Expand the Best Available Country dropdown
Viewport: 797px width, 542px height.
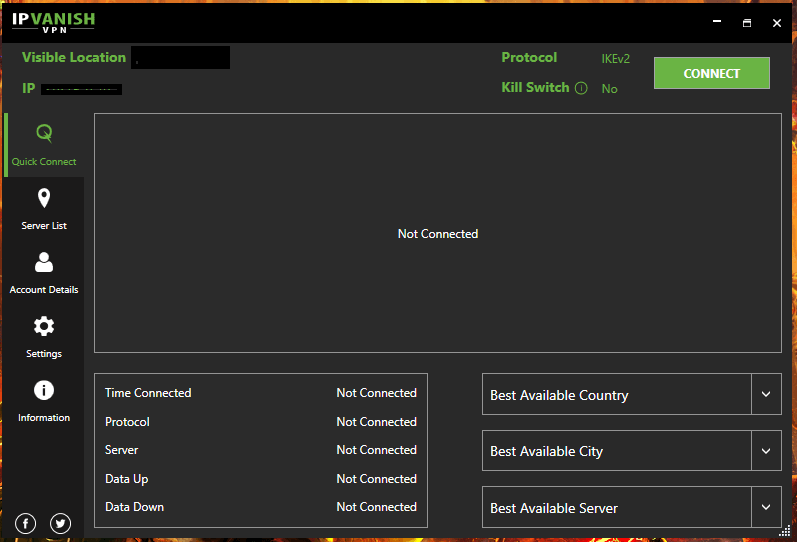click(765, 394)
